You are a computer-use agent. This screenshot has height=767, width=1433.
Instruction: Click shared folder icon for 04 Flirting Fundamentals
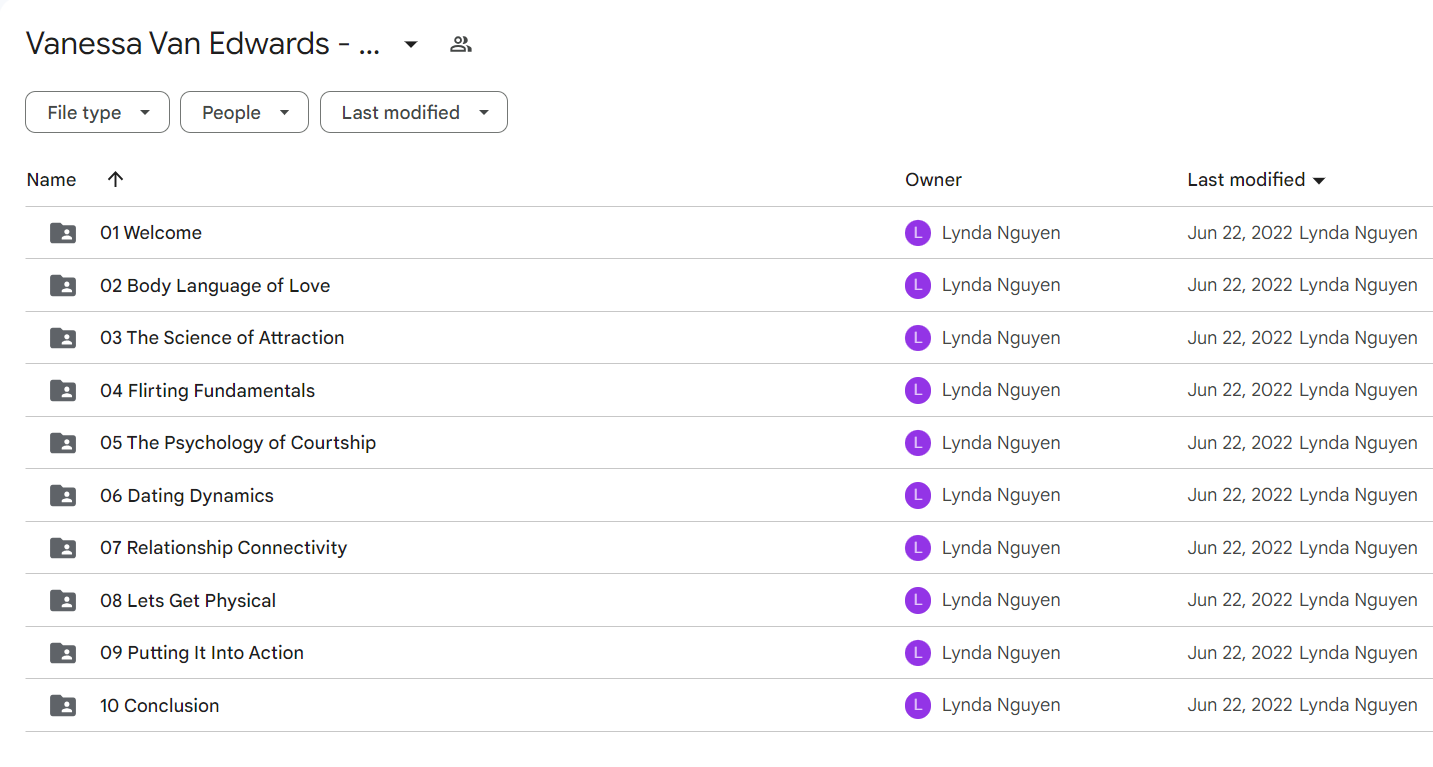63,391
